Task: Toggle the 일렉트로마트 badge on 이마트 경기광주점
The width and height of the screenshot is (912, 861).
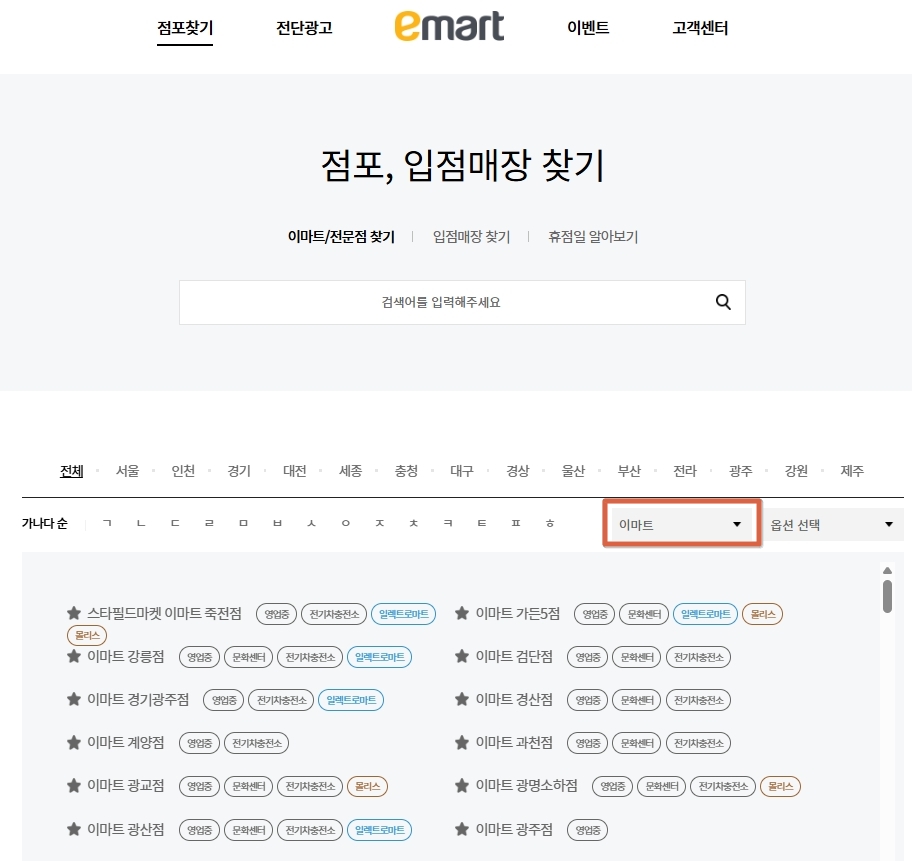Action: tap(351, 700)
